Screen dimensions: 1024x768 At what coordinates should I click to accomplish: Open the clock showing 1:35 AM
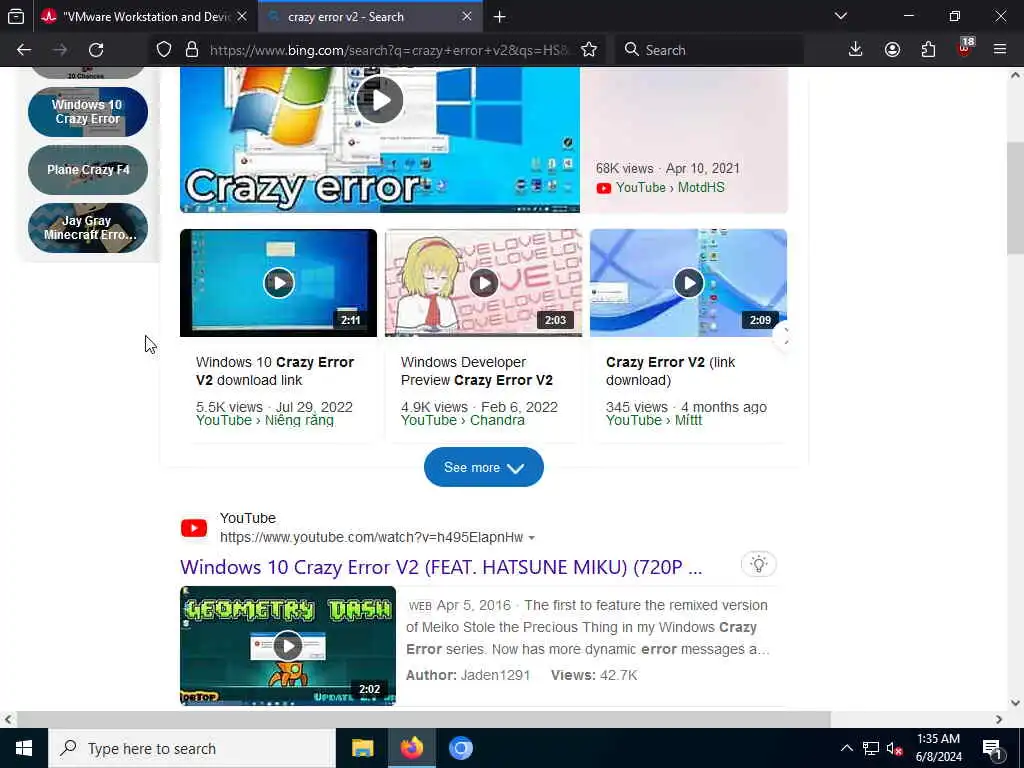click(938, 748)
